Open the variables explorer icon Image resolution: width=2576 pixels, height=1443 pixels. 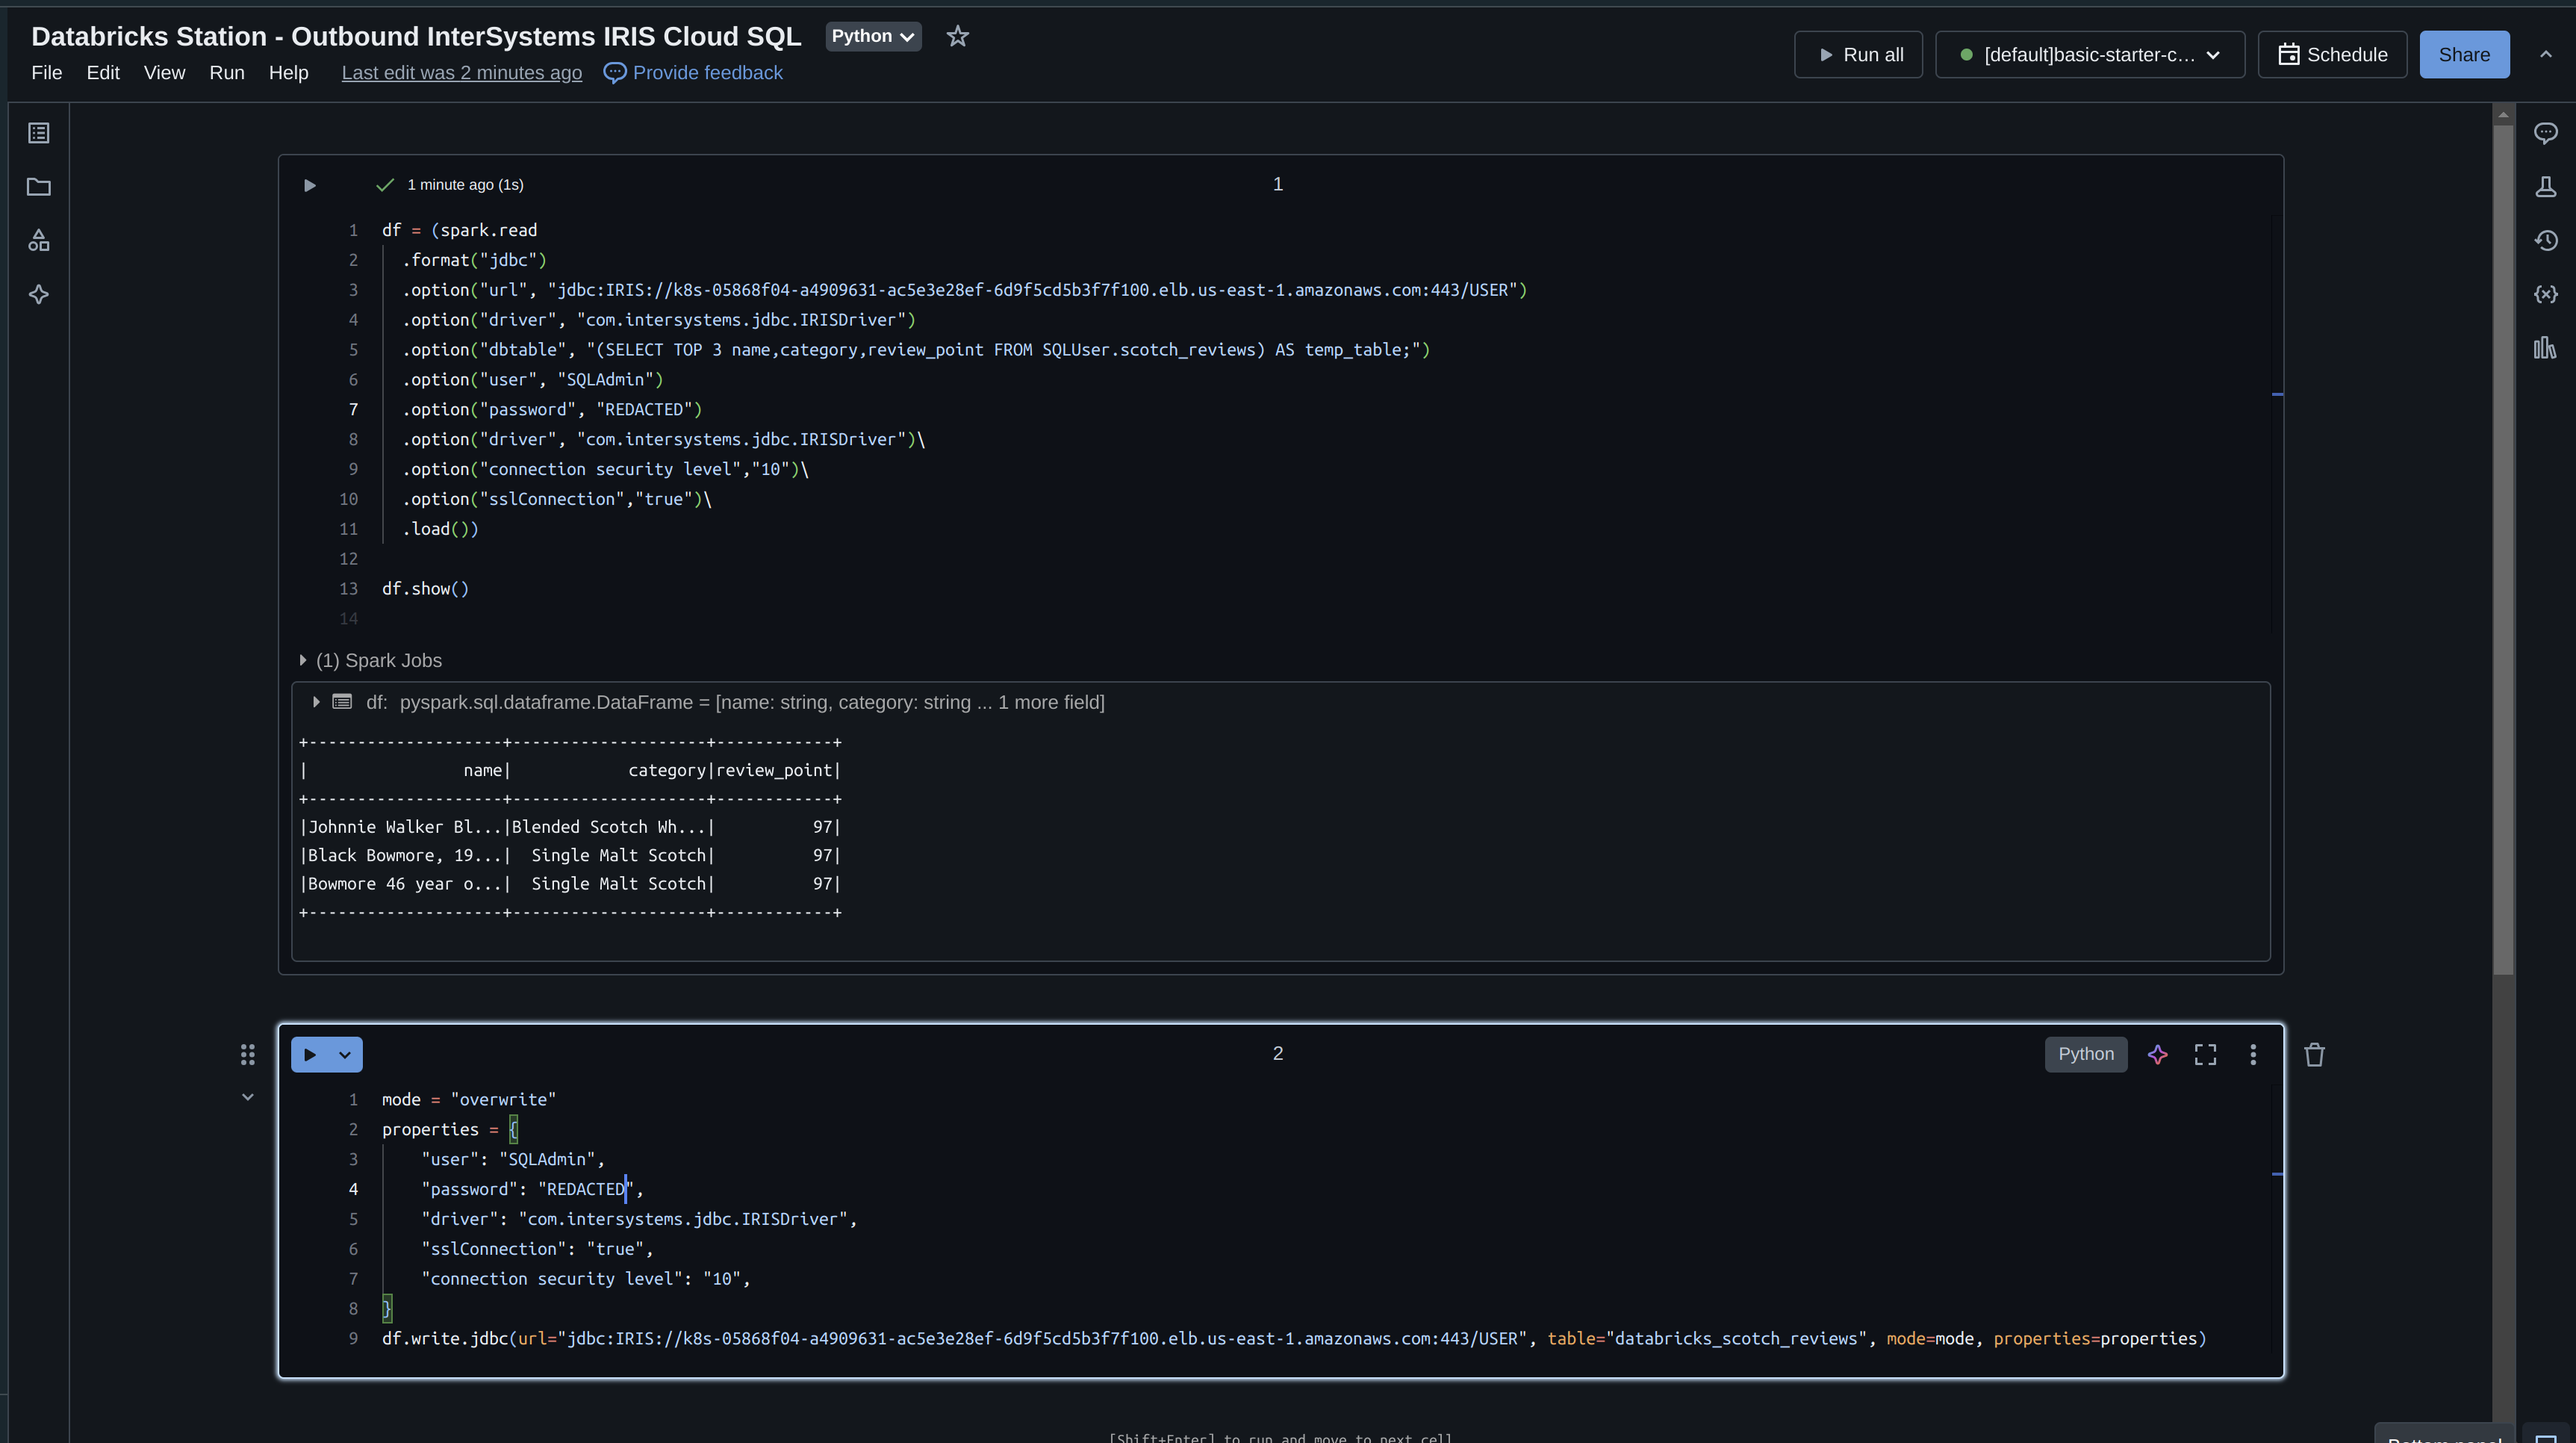(x=2545, y=294)
